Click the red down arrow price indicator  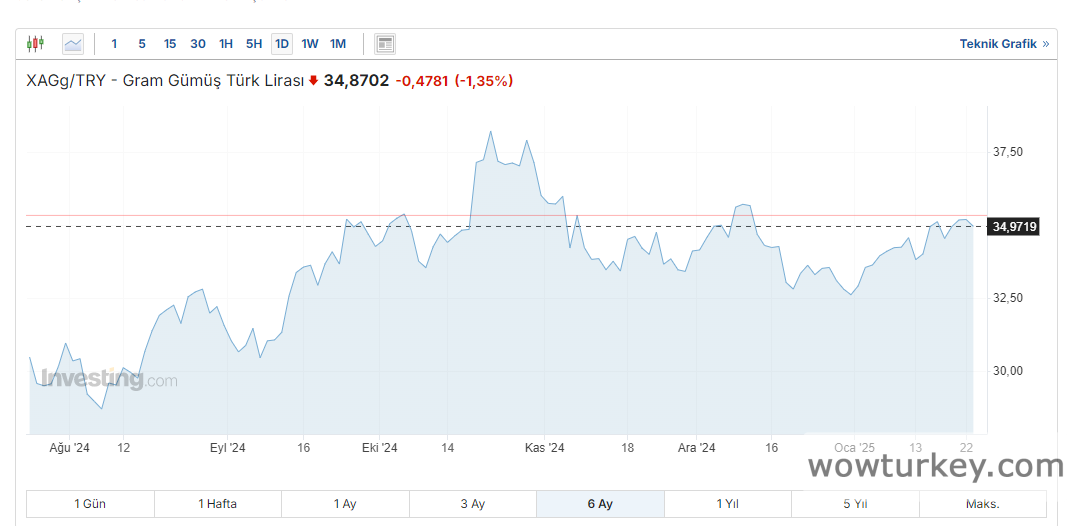[313, 81]
